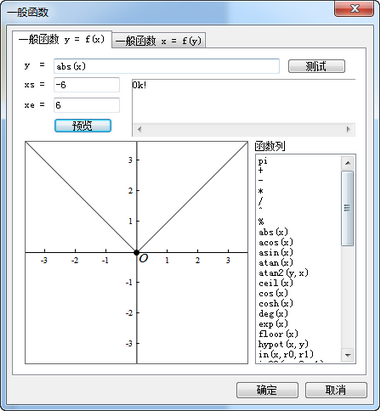This screenshot has width=380, height=411.
Task: Click the 预览 preview button
Action: pos(83,126)
